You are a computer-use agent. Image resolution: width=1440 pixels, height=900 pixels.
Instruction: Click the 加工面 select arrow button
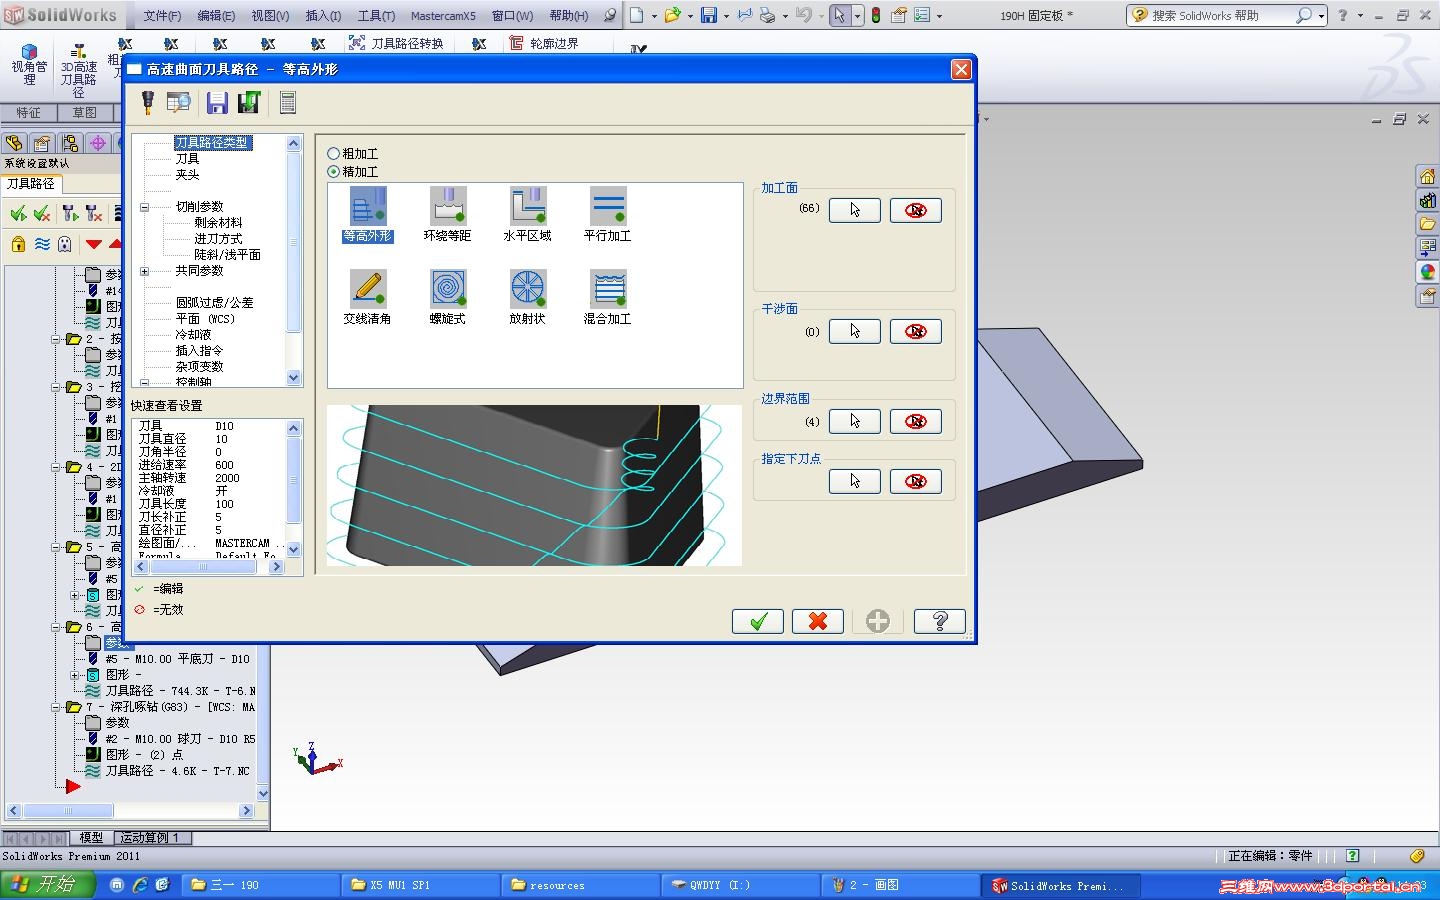click(x=854, y=210)
